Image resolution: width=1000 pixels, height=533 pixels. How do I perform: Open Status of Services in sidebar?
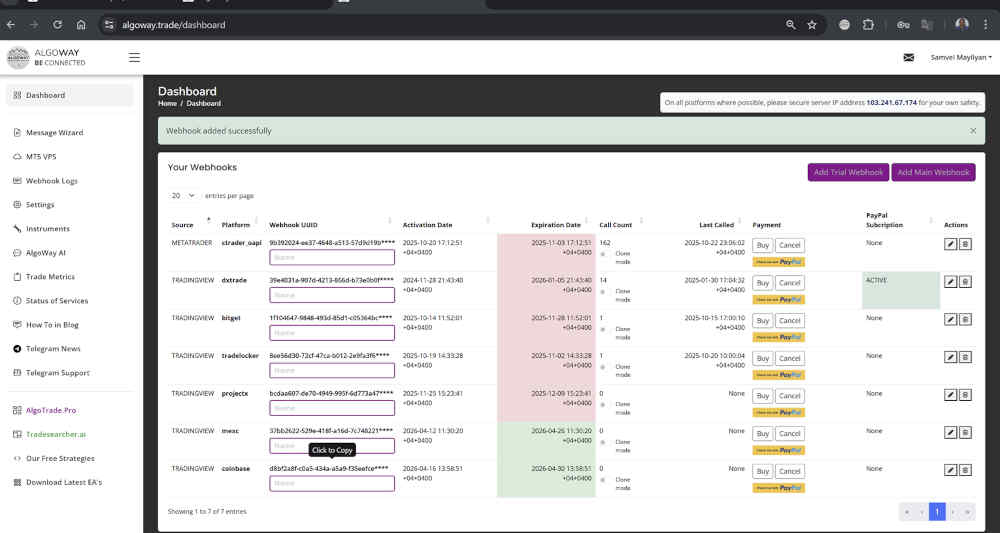coord(50,300)
